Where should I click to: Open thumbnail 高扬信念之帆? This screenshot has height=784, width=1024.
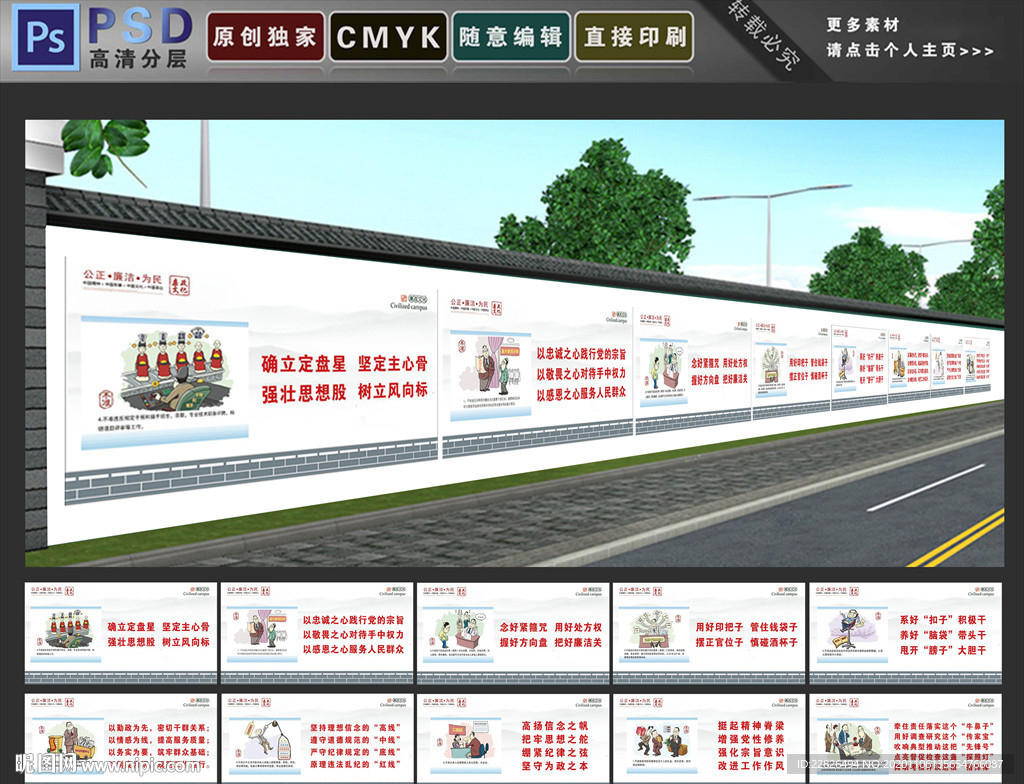coord(513,738)
